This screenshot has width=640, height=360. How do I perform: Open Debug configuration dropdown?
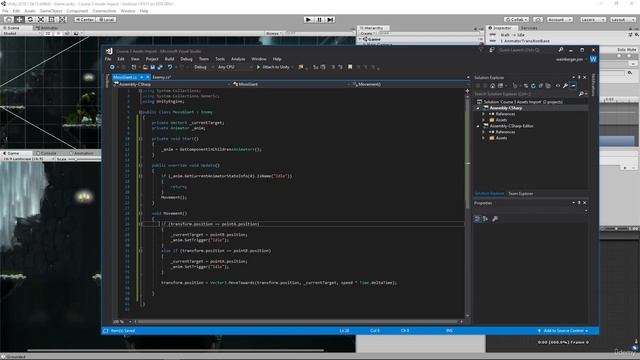tap(202, 67)
